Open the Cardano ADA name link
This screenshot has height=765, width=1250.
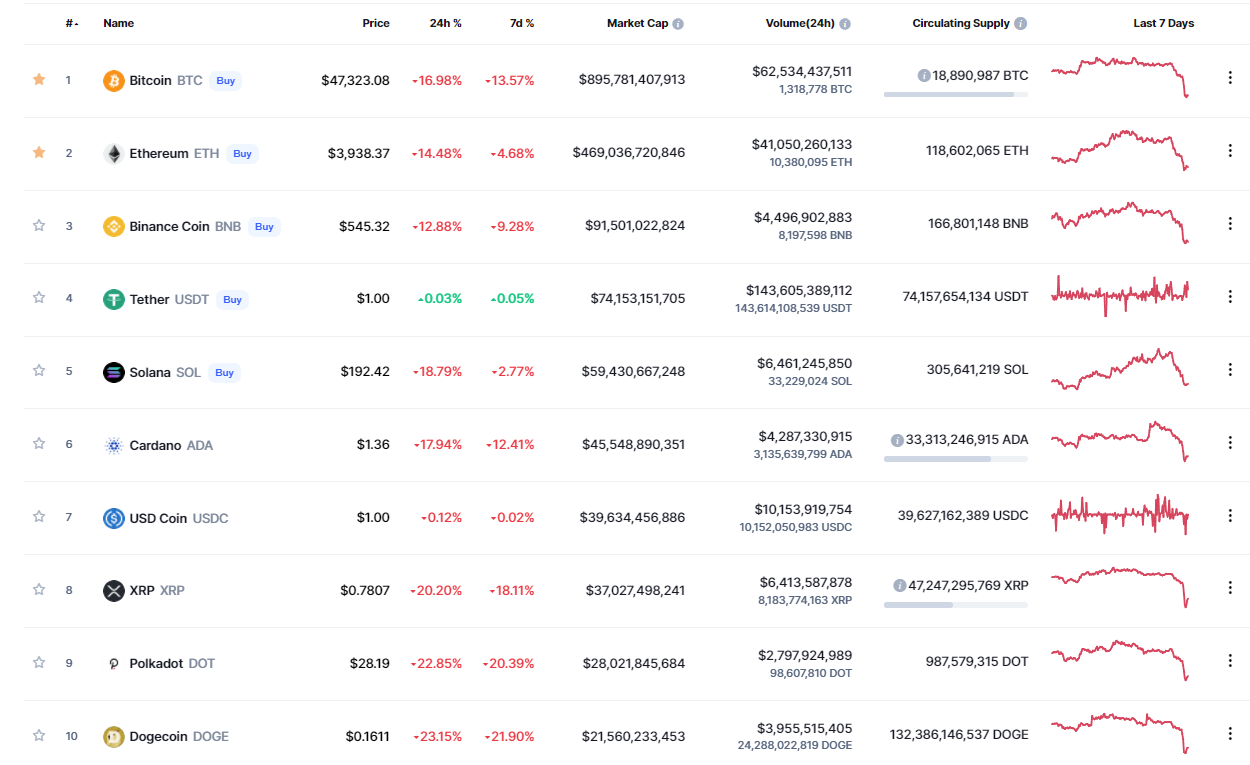(x=171, y=445)
